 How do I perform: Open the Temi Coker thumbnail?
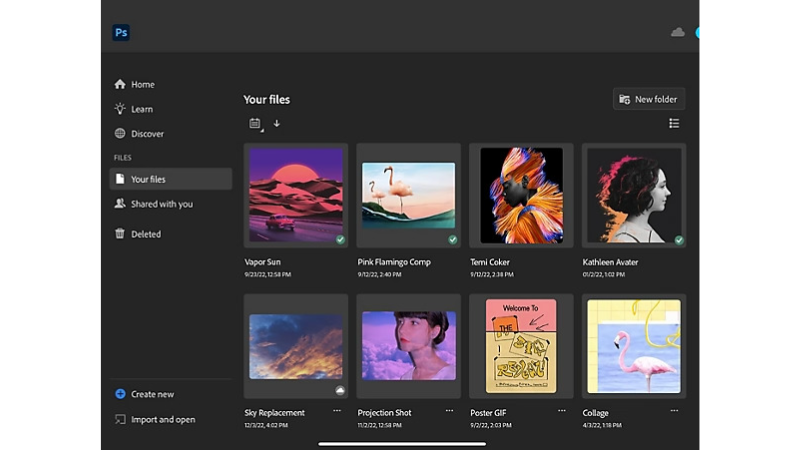pyautogui.click(x=521, y=195)
